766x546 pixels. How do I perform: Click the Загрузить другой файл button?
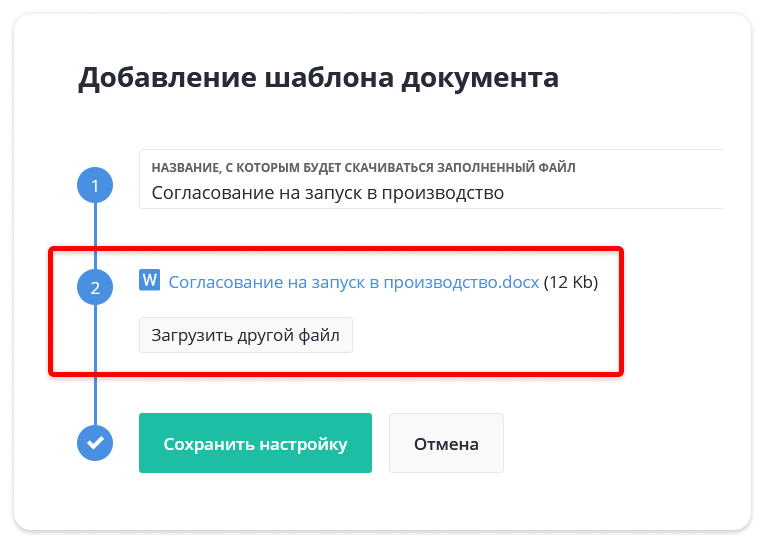point(246,335)
